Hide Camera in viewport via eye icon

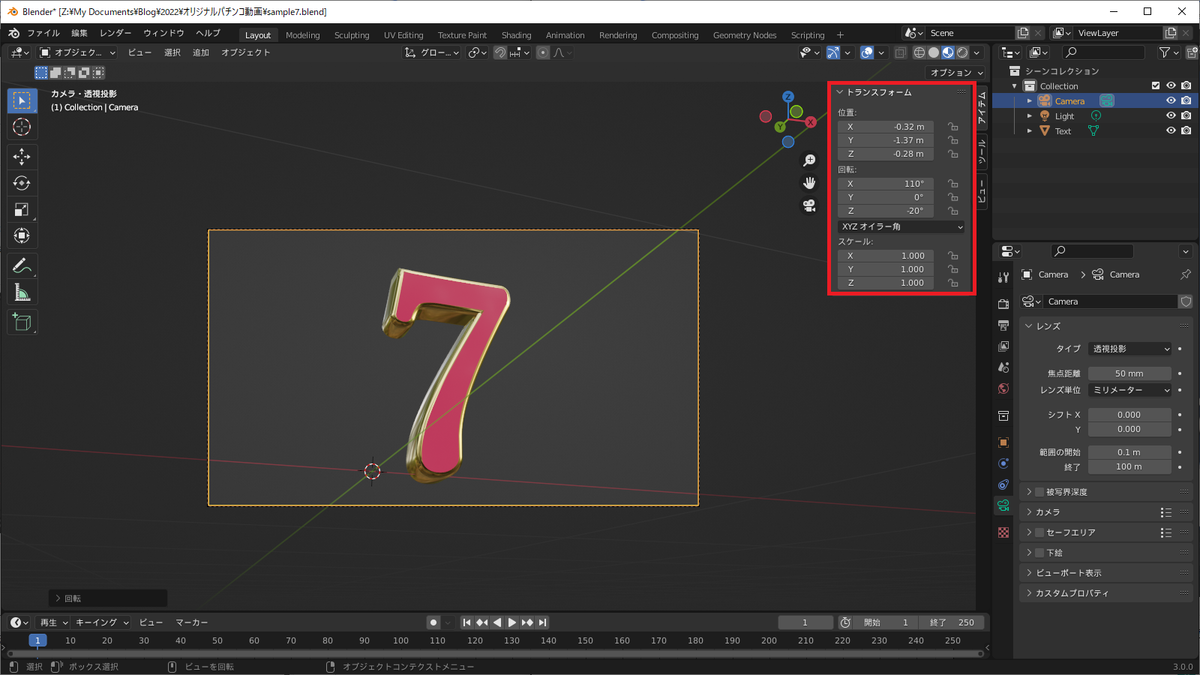tap(1170, 101)
